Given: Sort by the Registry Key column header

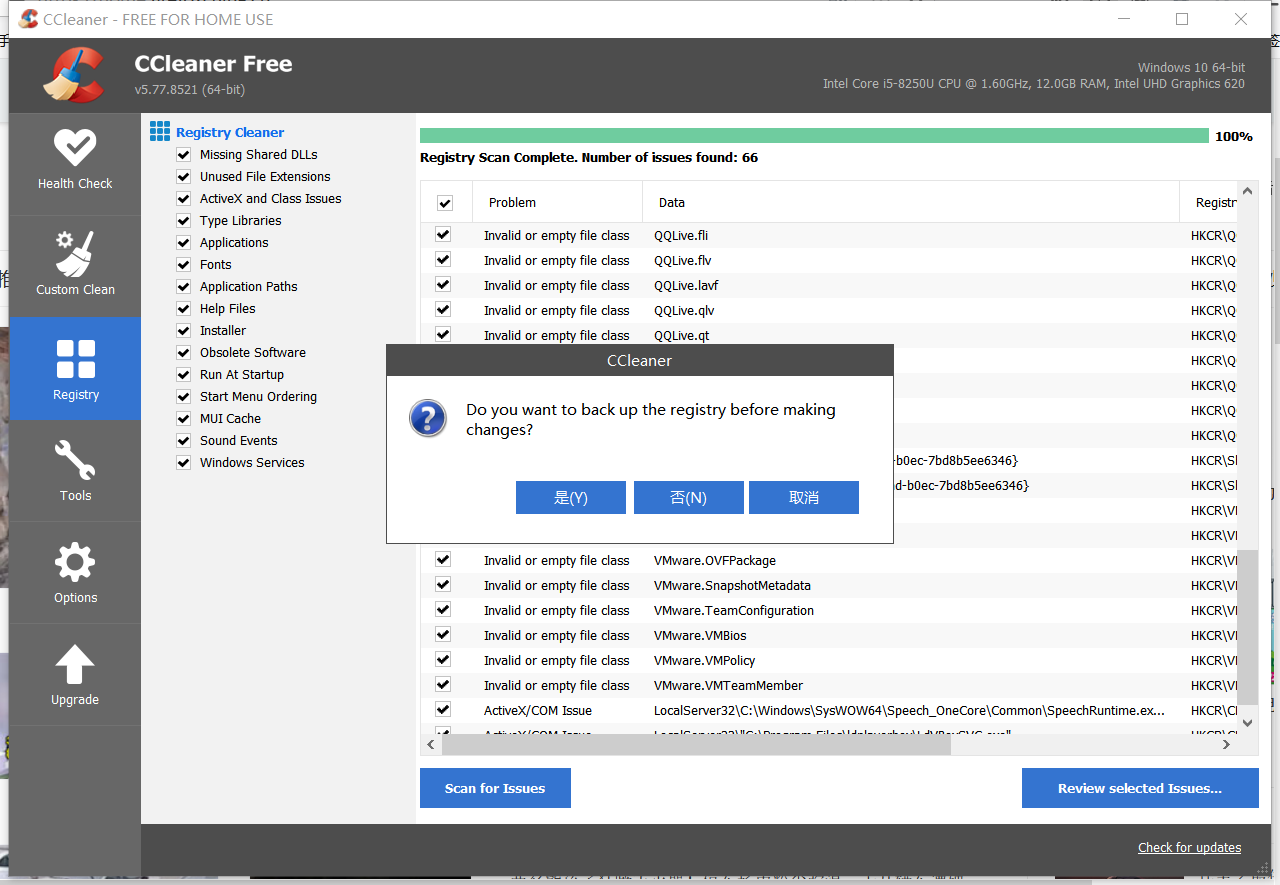Looking at the screenshot, I should 1208,202.
